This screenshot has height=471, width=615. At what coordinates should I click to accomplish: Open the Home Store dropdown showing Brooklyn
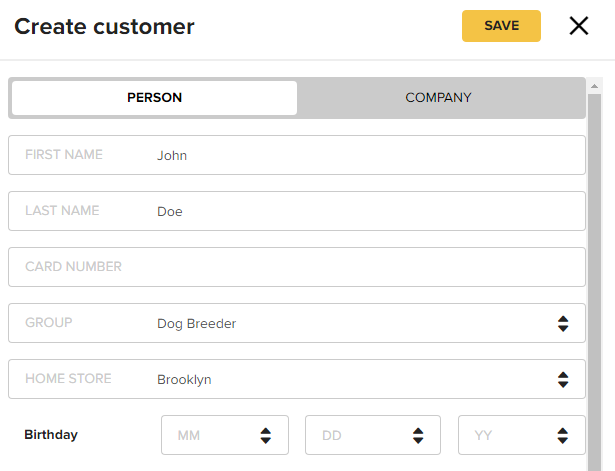click(297, 379)
